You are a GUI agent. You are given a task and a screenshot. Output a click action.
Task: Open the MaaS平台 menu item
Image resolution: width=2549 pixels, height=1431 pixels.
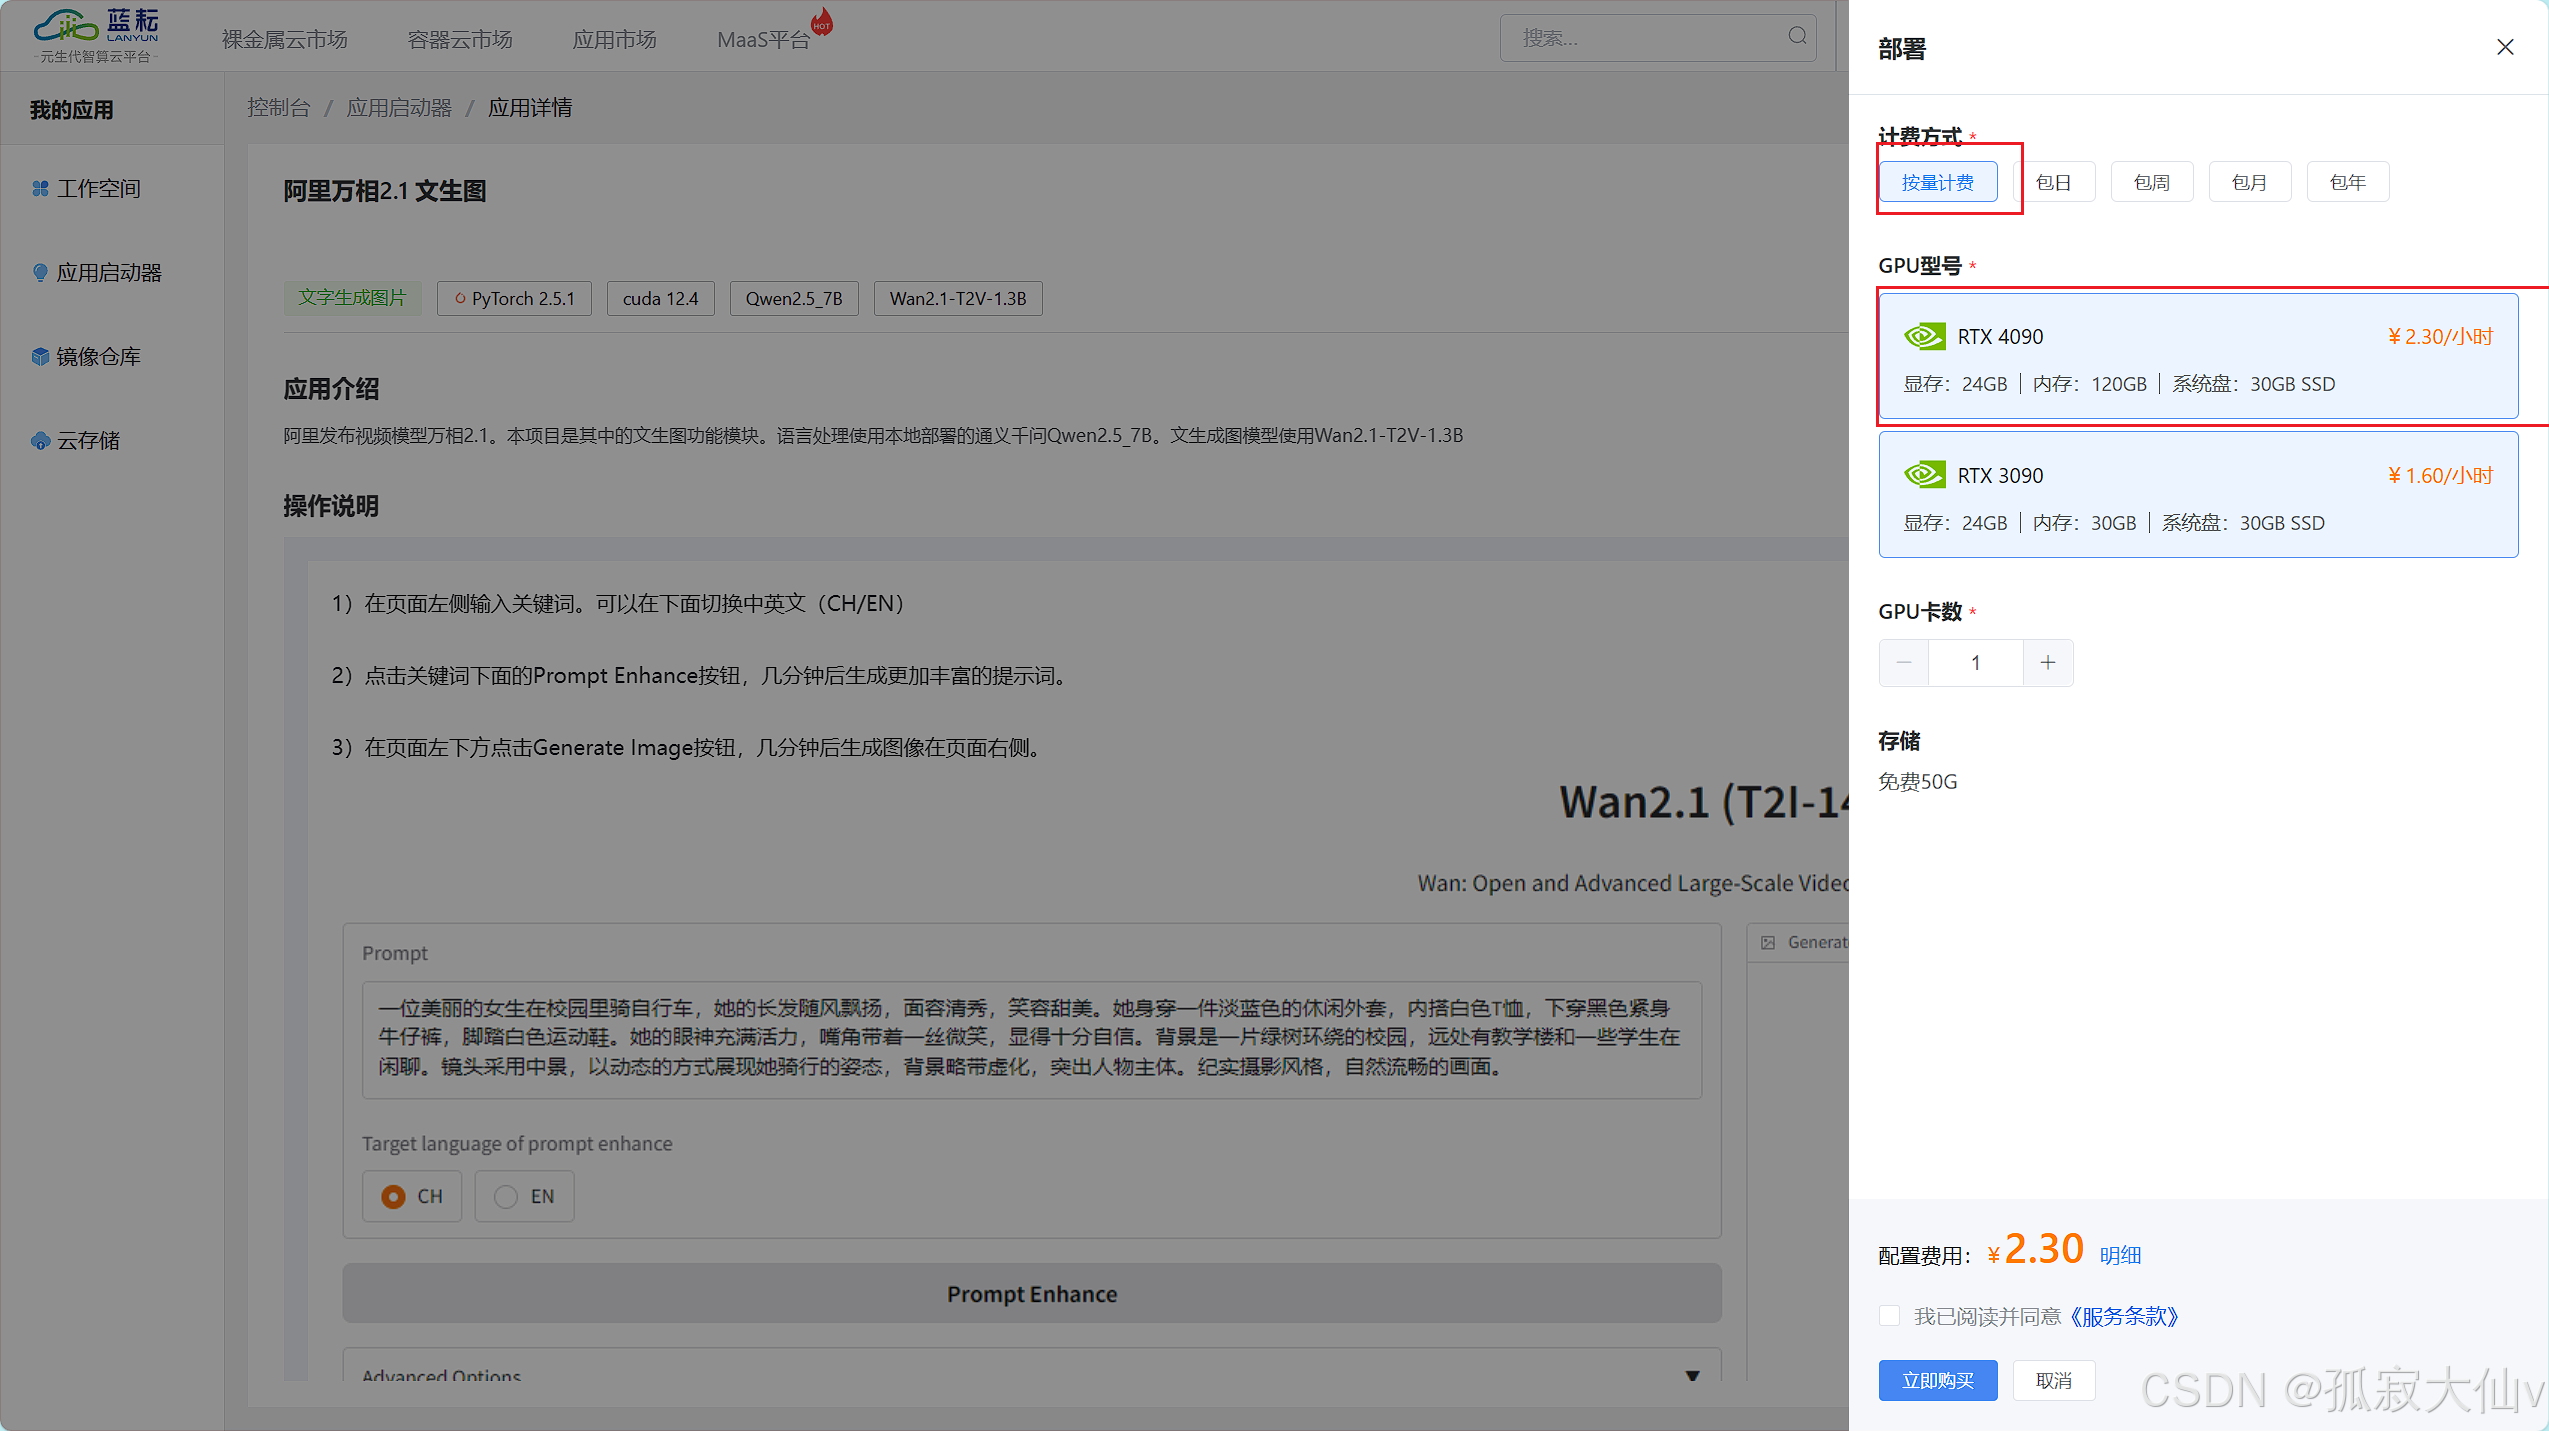click(763, 40)
